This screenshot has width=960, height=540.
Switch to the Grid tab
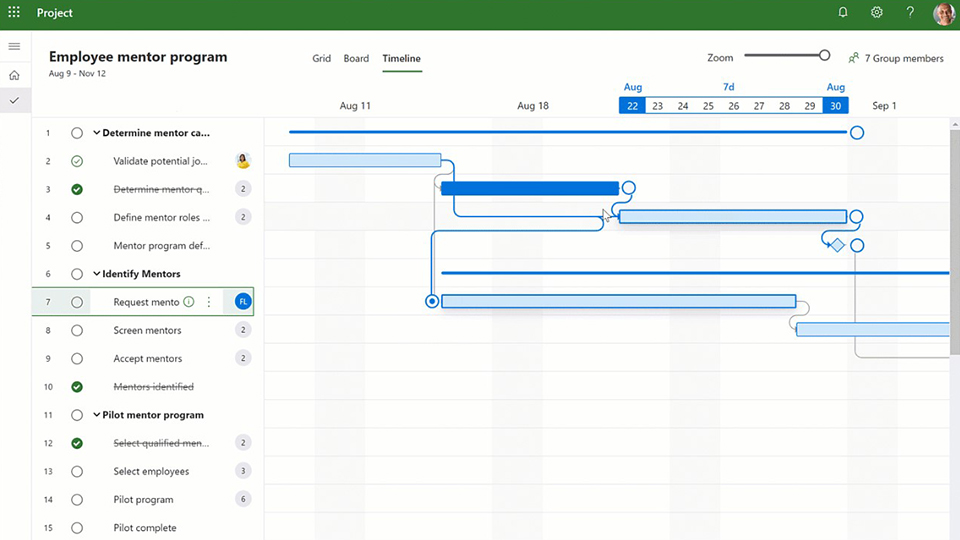point(321,58)
